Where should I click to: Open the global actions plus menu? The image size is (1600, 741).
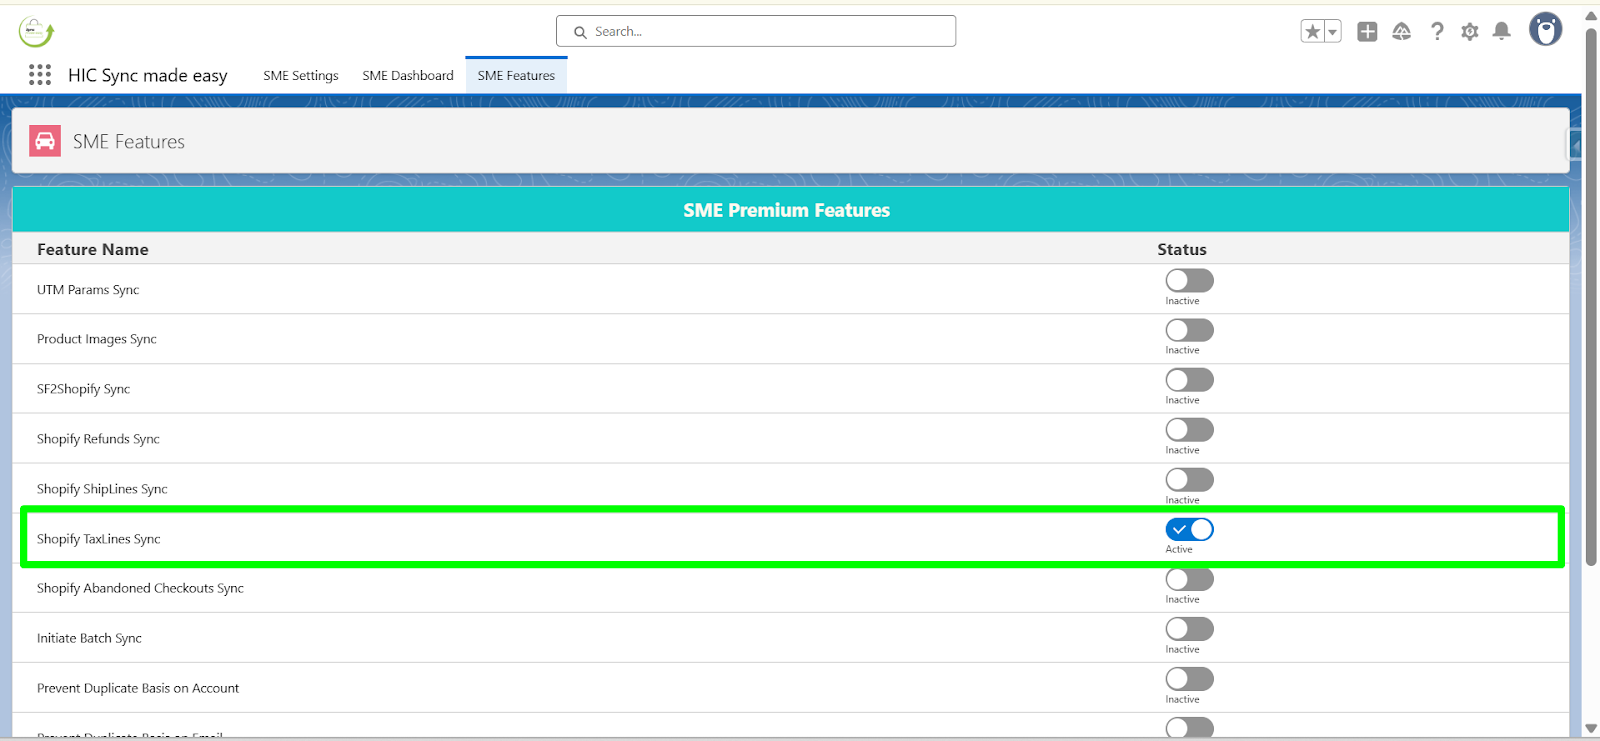tap(1367, 32)
